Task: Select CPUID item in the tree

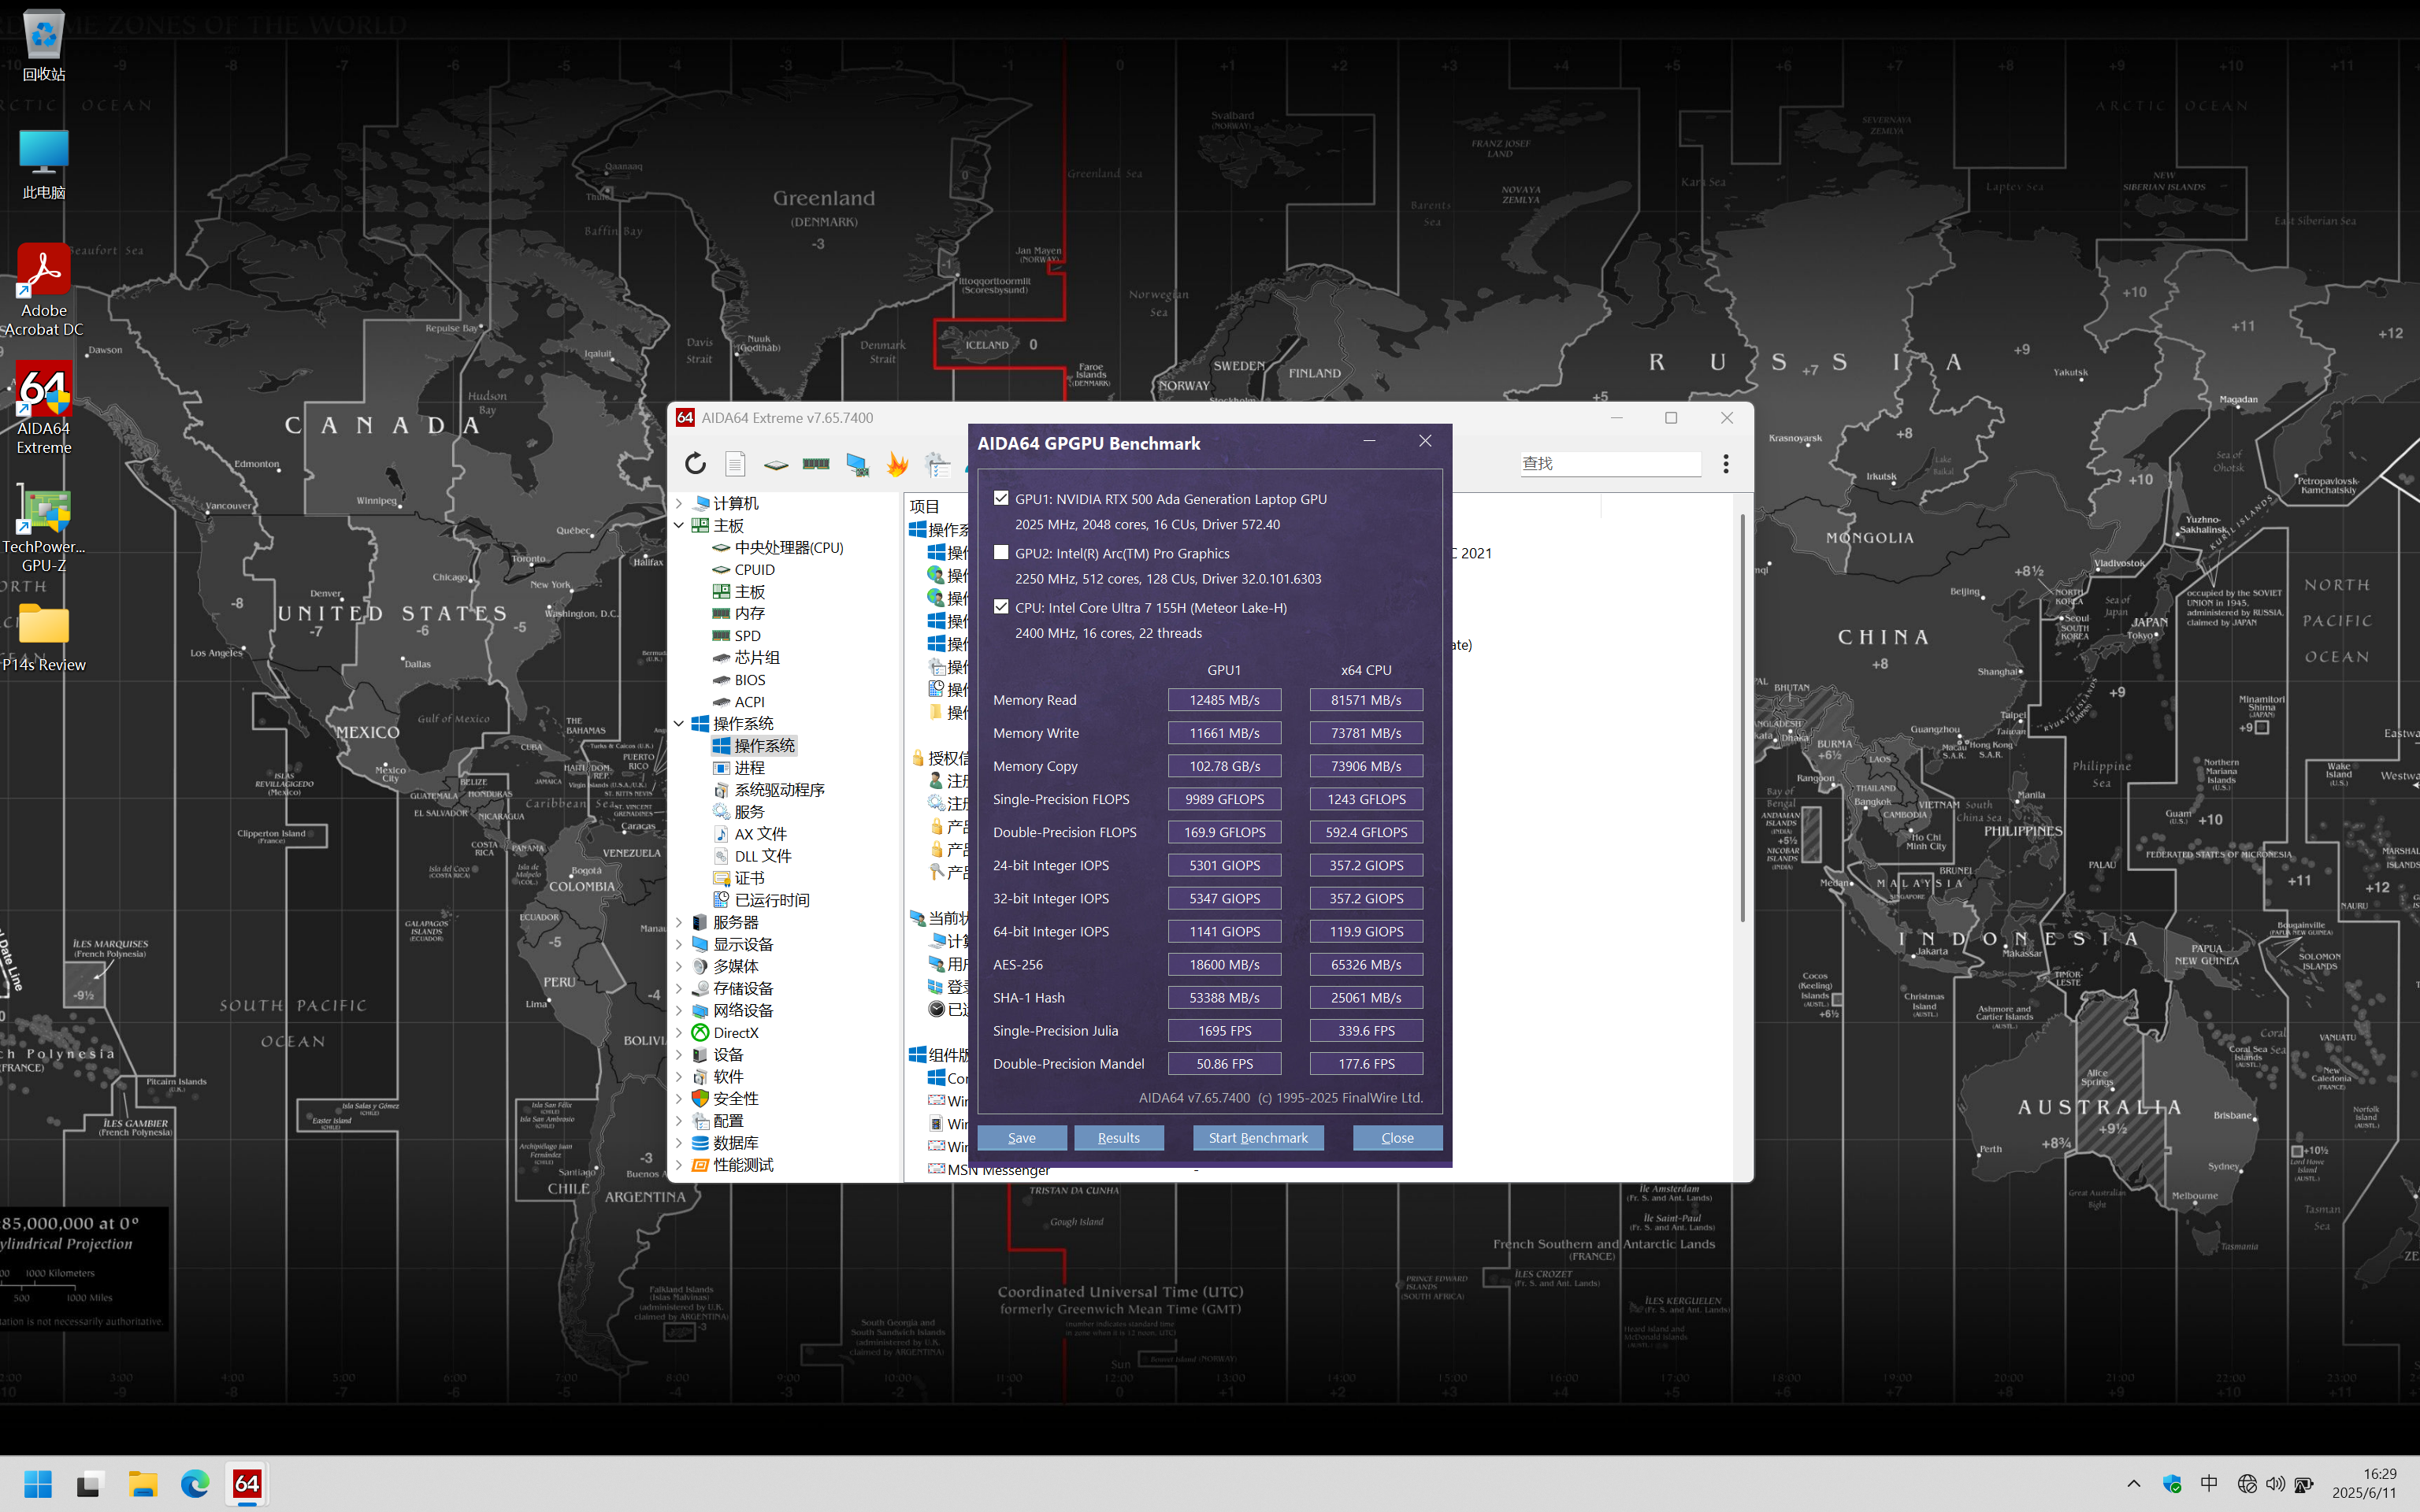Action: 754,570
